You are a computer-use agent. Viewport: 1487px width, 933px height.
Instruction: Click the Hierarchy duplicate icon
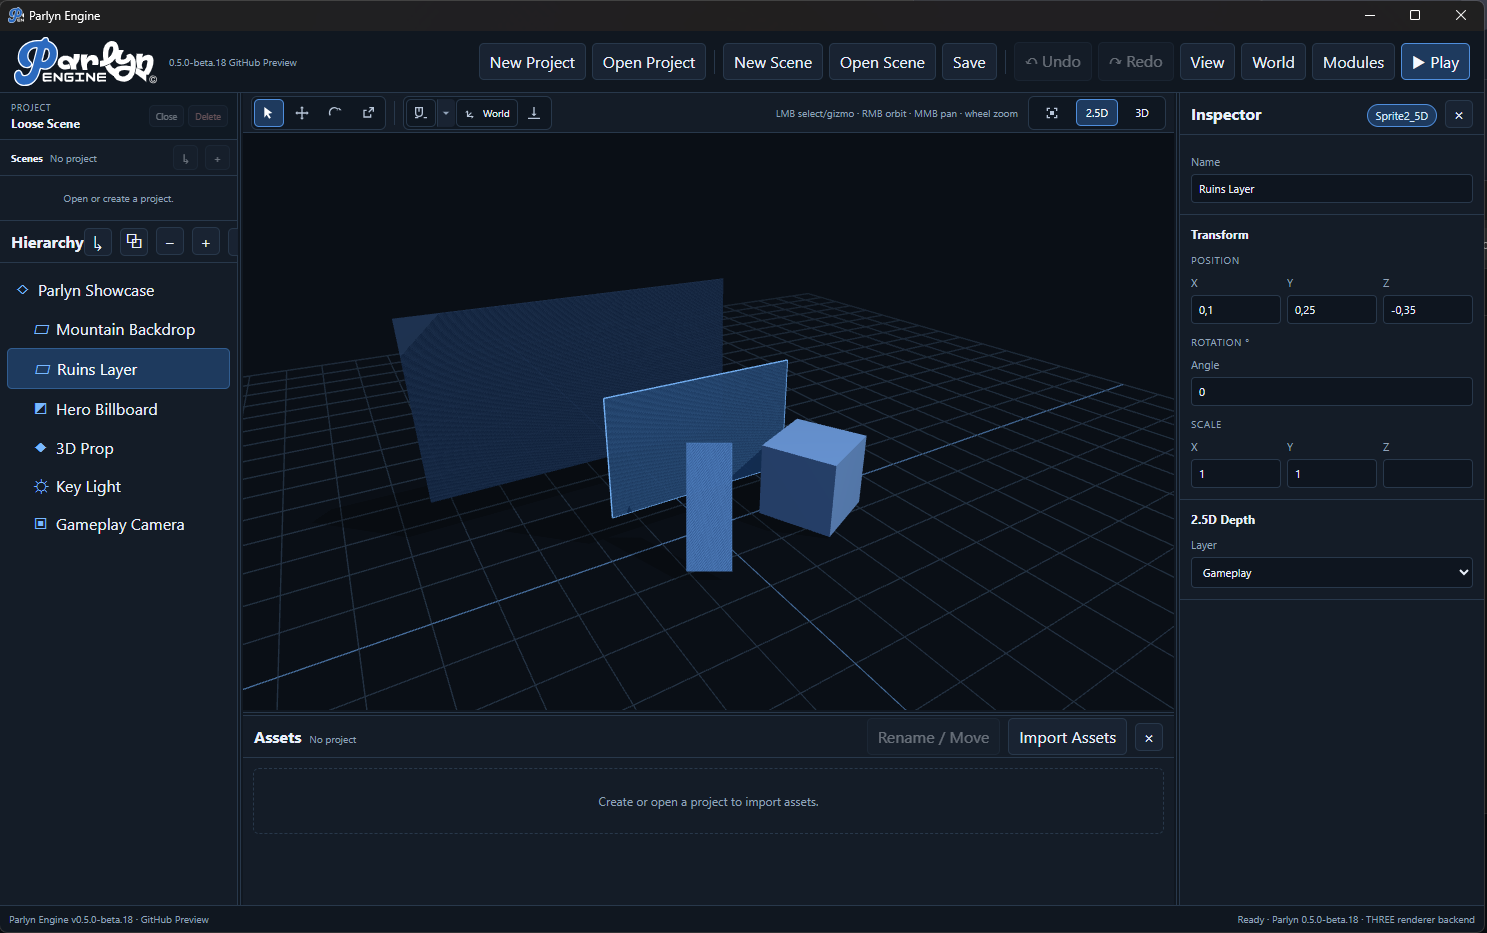pos(134,242)
